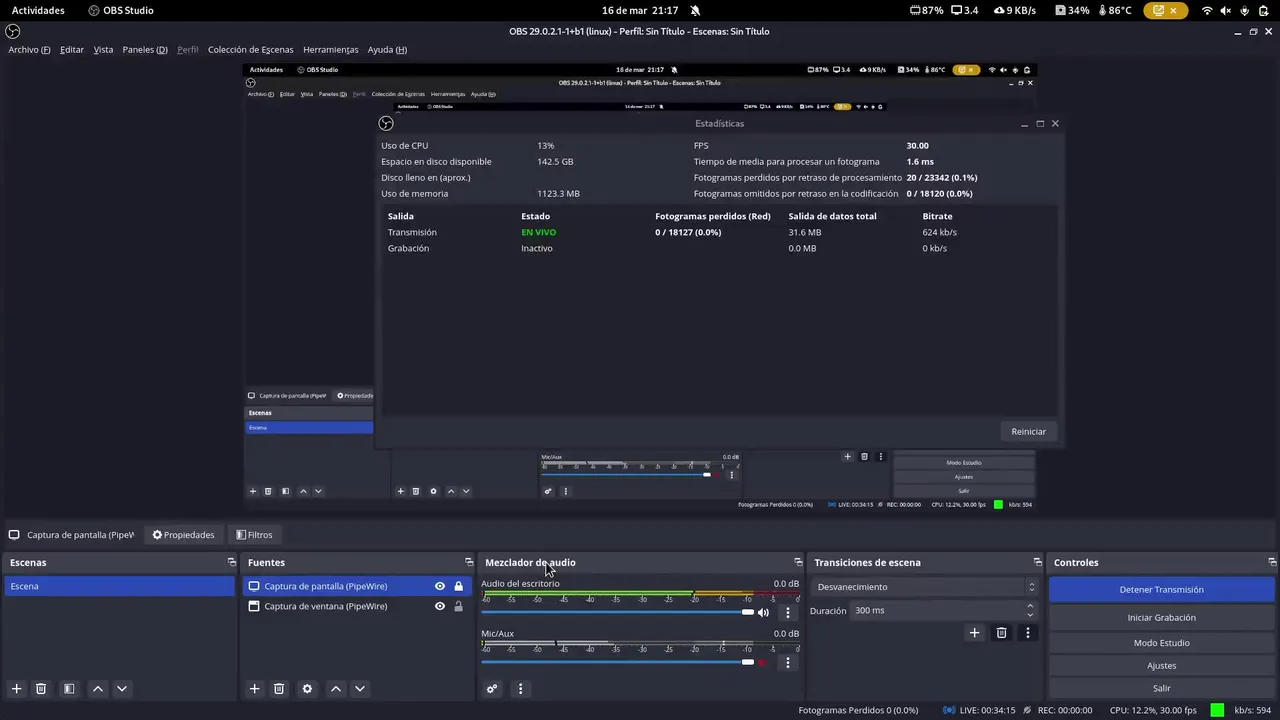
Task: Open the Archivo menu
Action: coord(29,49)
